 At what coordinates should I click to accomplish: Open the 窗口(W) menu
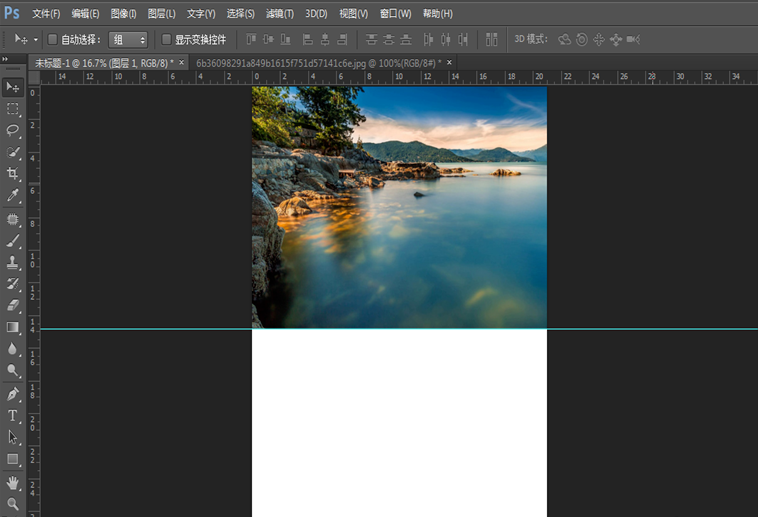click(395, 14)
